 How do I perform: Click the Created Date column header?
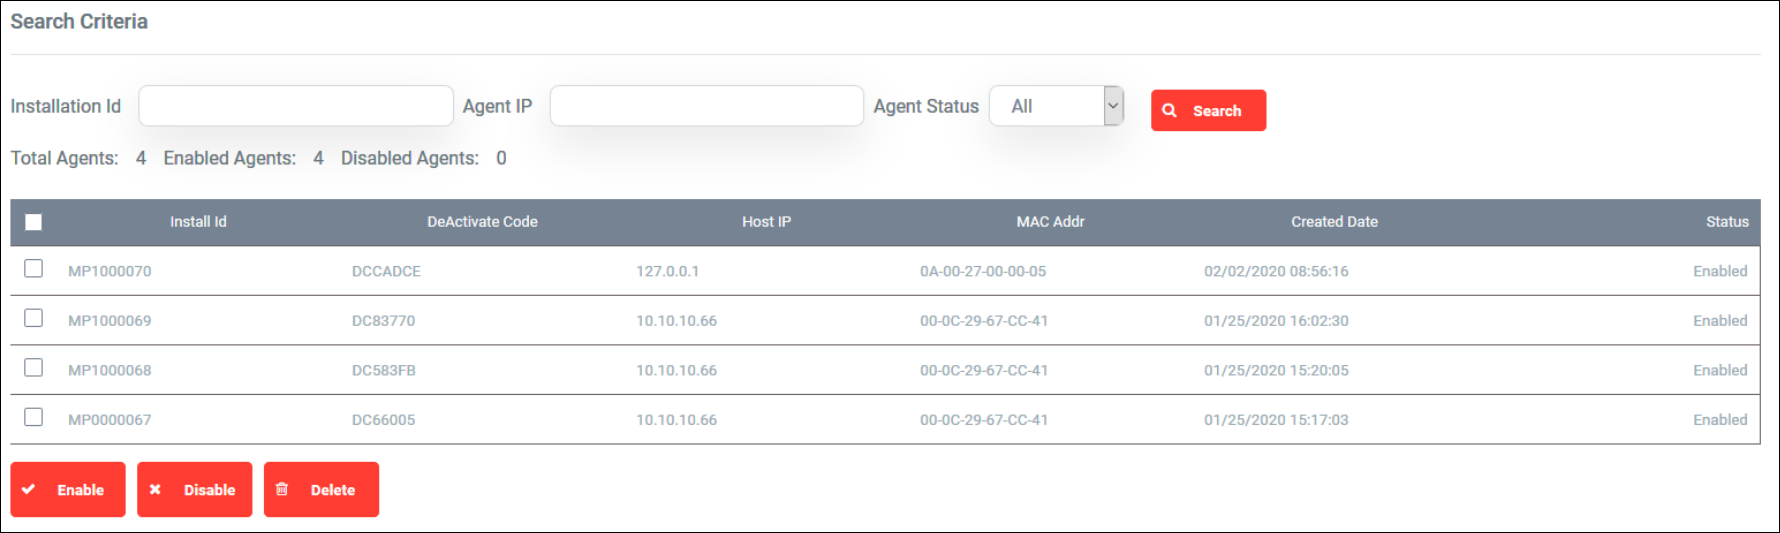coord(1334,222)
